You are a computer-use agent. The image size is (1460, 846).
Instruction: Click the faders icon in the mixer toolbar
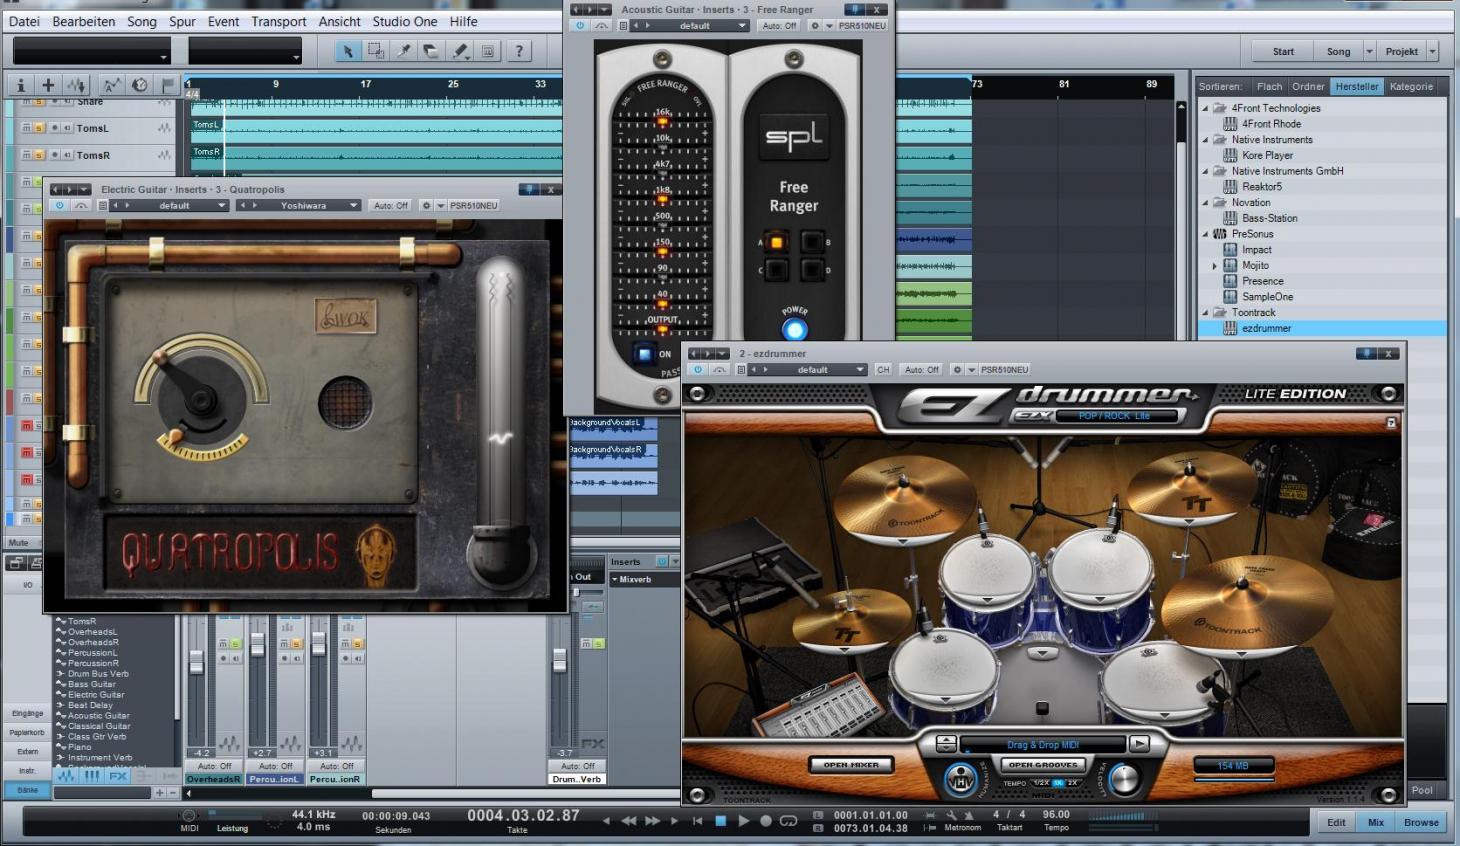click(x=92, y=775)
